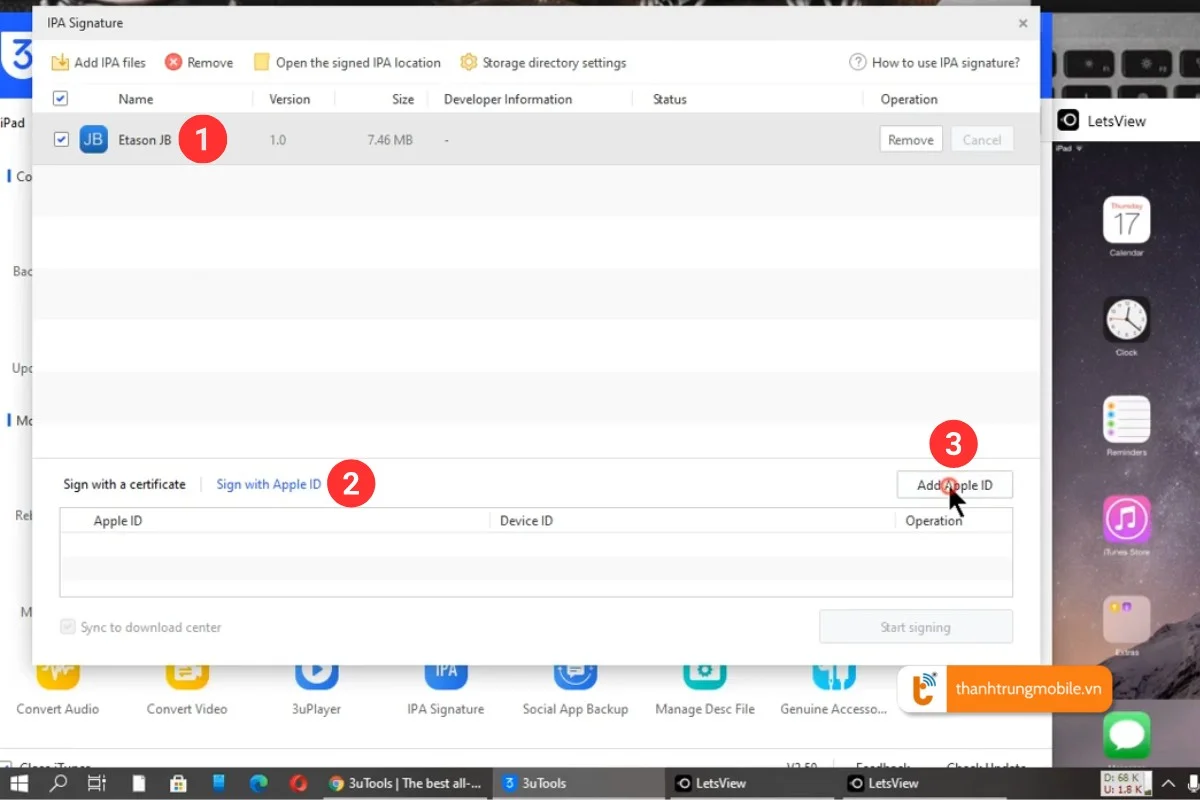Toggle Sync to download center checkbox
Image resolution: width=1200 pixels, height=800 pixels.
click(x=68, y=627)
